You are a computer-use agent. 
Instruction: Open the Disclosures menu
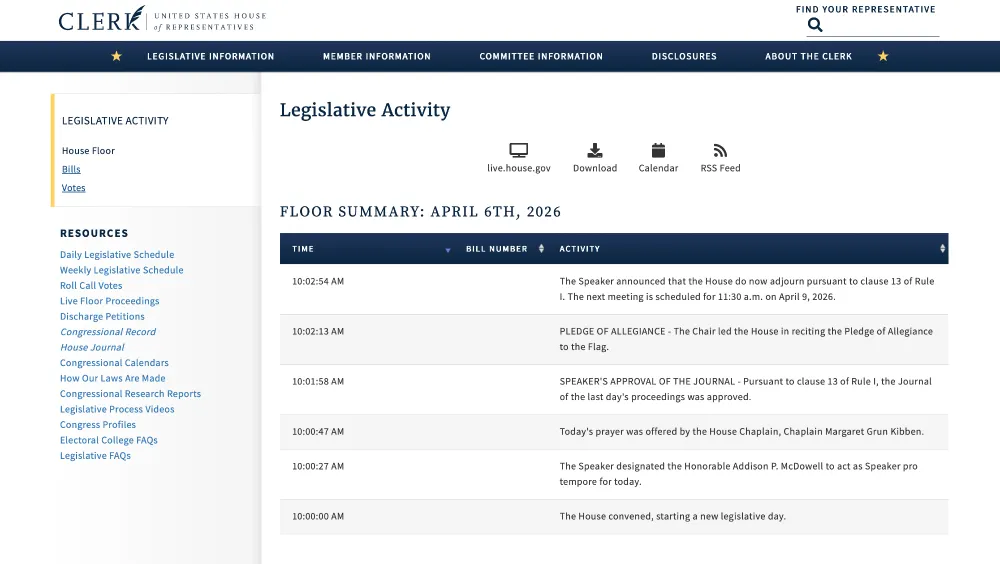[x=684, y=56]
